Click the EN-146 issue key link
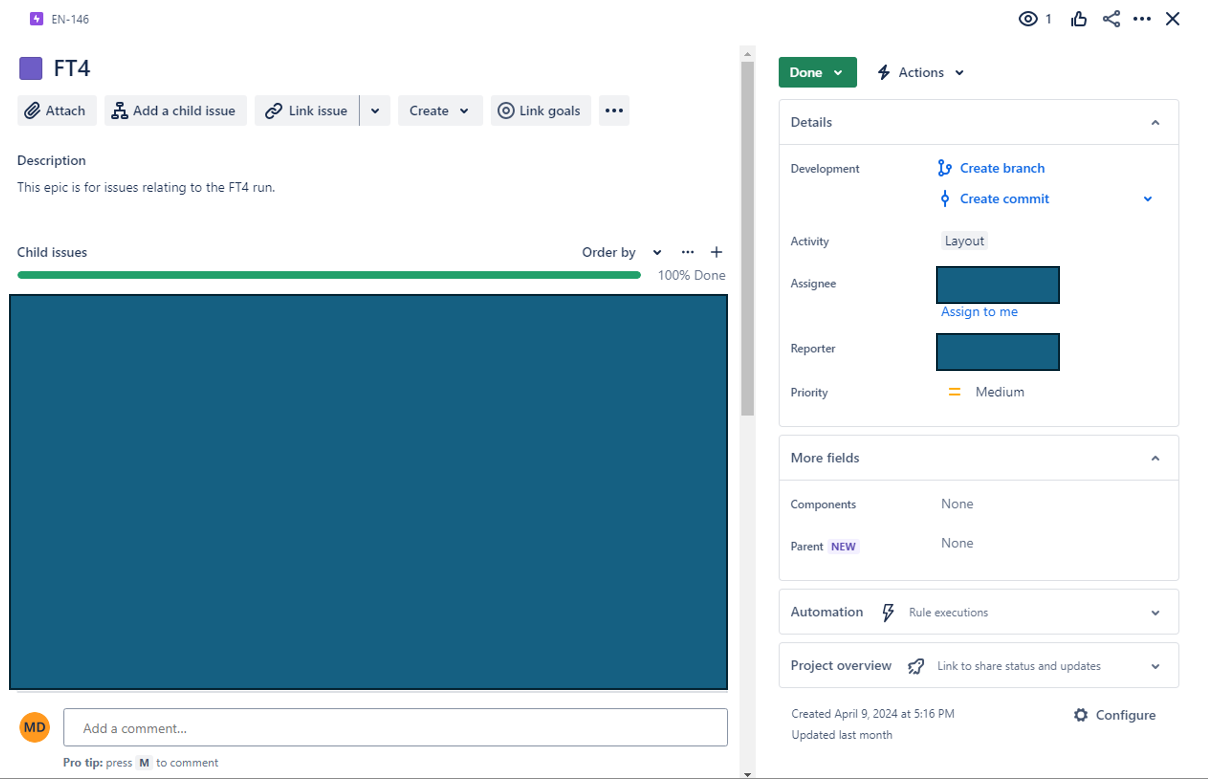The width and height of the screenshot is (1208, 779). coord(70,19)
